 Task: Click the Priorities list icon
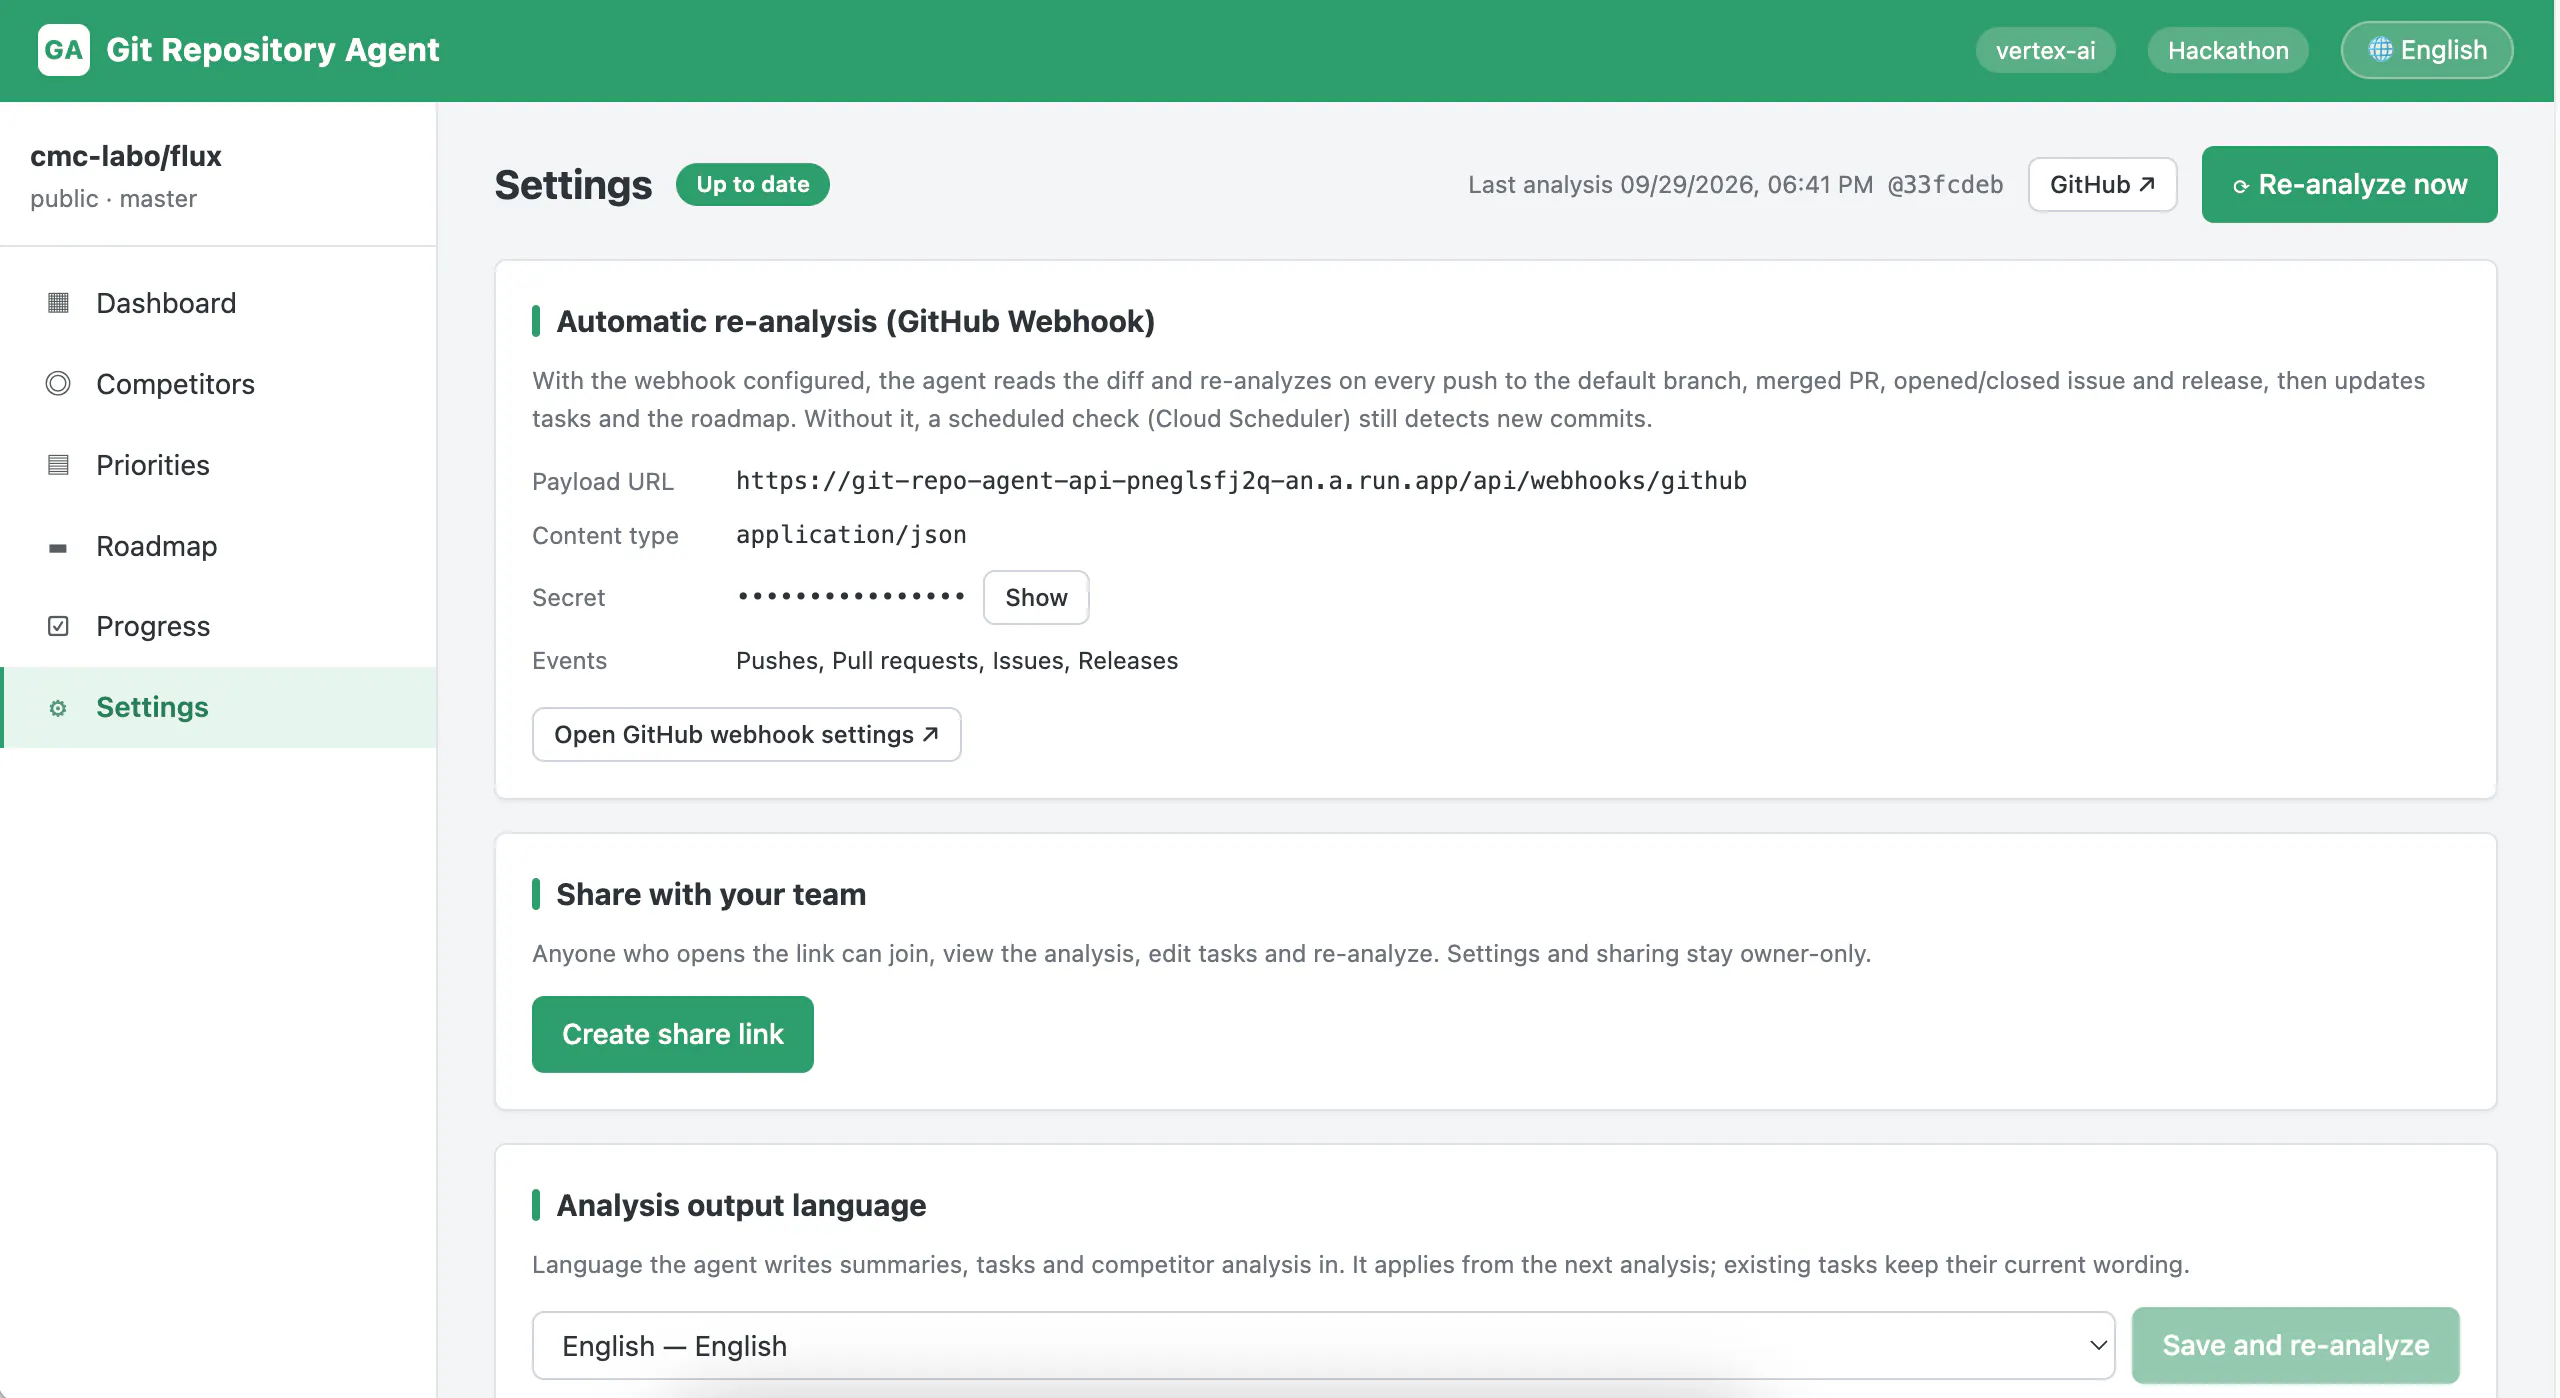pyautogui.click(x=58, y=465)
